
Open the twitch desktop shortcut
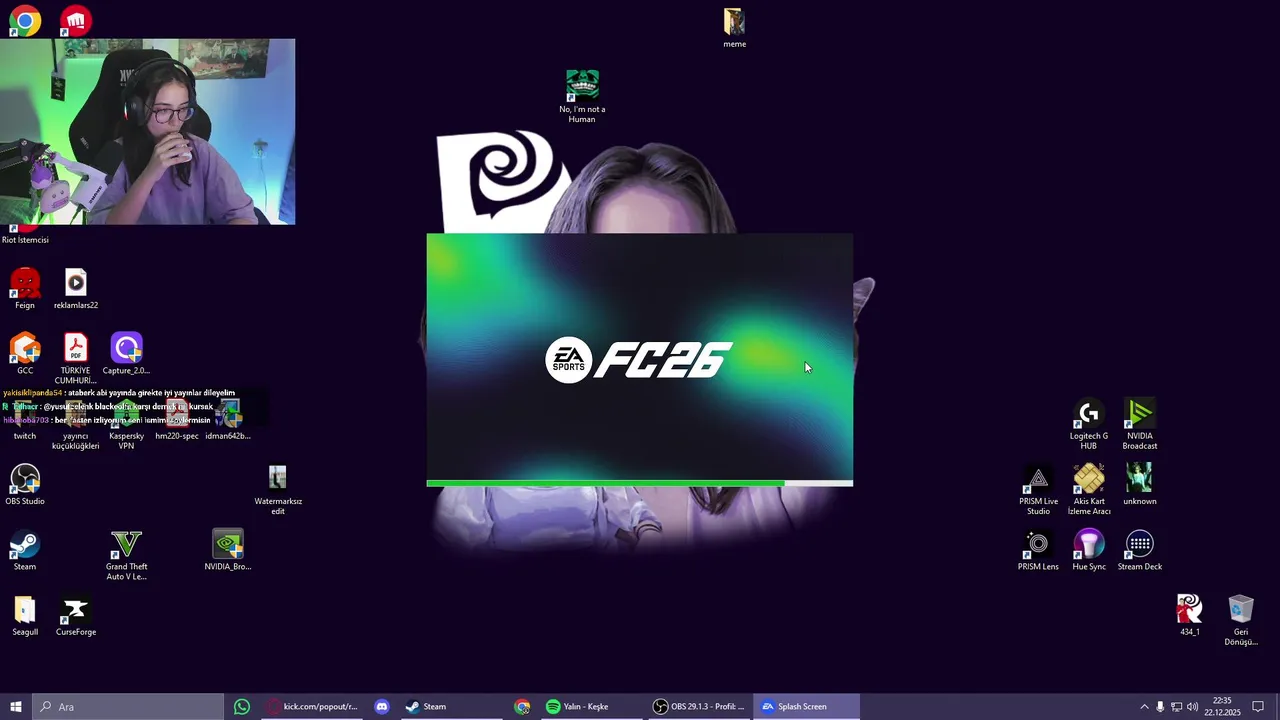25,420
